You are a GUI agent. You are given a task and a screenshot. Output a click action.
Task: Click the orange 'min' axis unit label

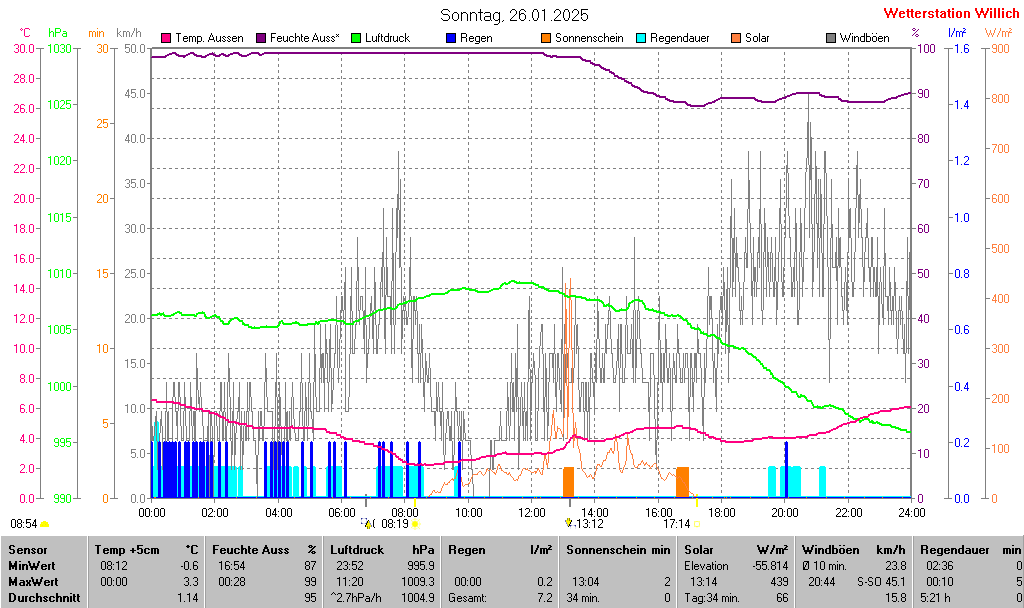tap(96, 33)
